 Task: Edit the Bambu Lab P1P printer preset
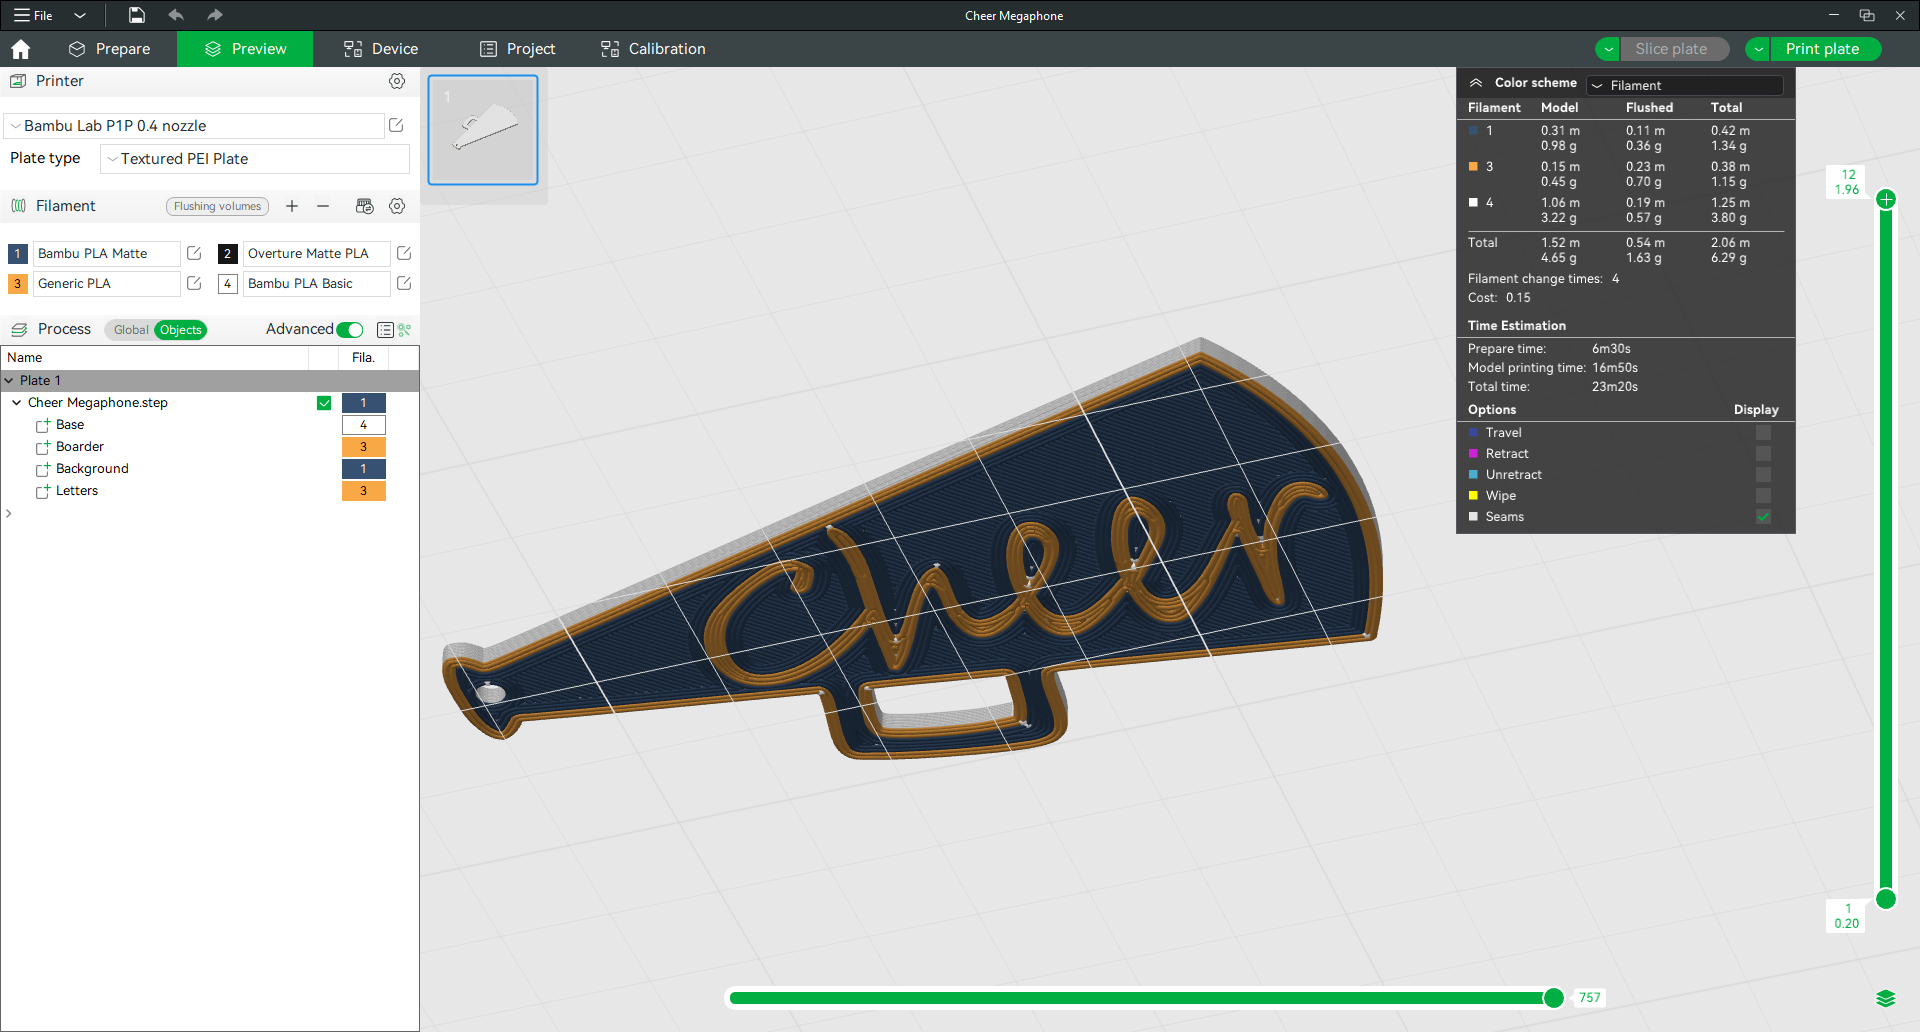pos(396,125)
